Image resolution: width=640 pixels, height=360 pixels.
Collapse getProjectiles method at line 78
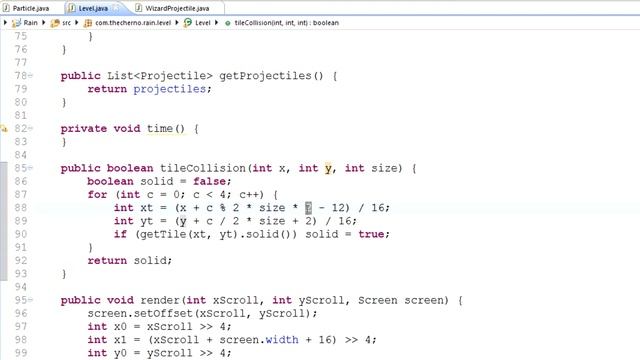coord(31,76)
